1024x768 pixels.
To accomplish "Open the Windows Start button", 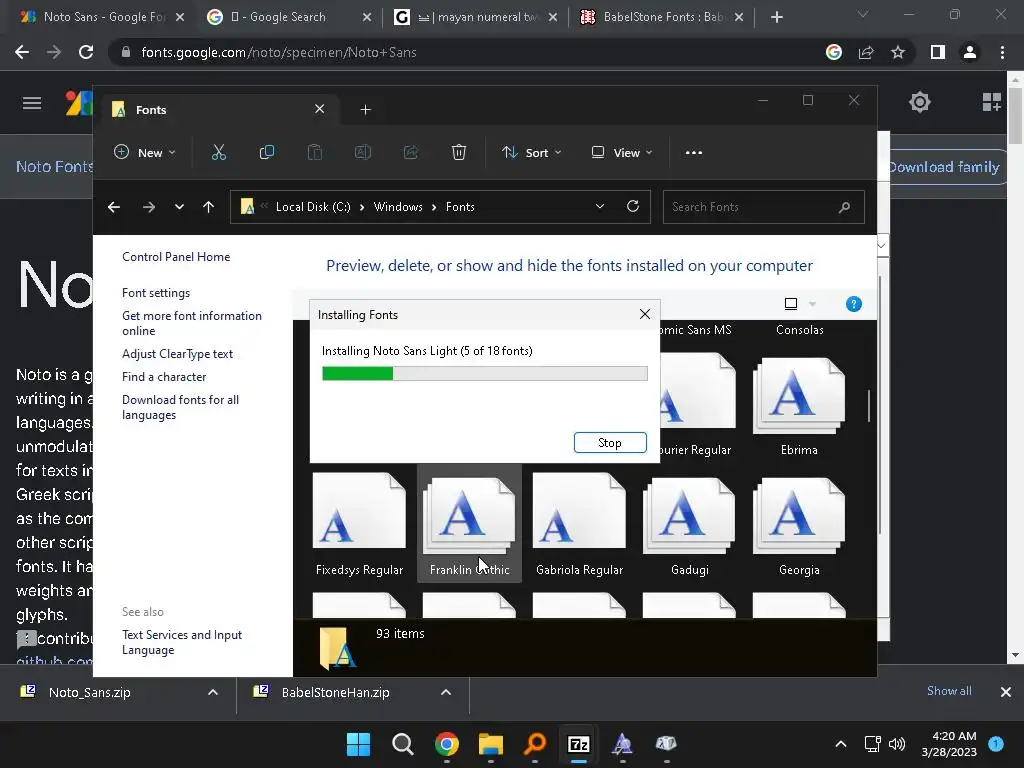I will 358,744.
